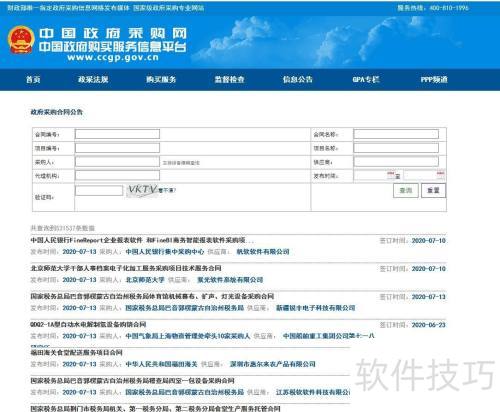500x412 pixels.
Task: Open 政采法规 navigation item
Action: click(x=93, y=79)
